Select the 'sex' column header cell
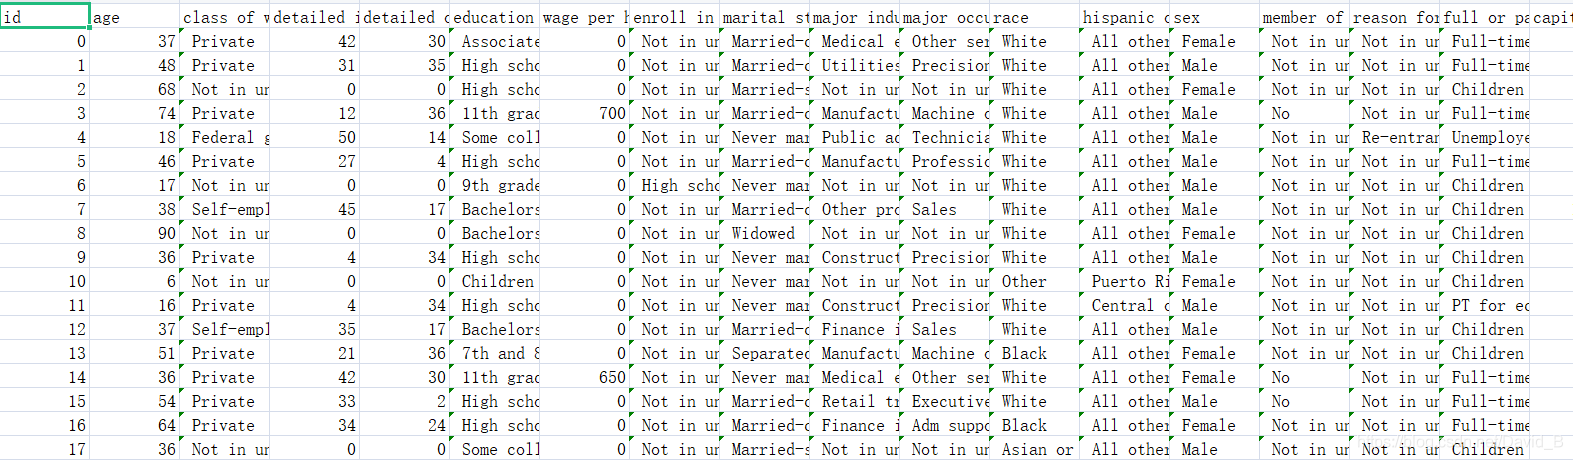The image size is (1573, 460). click(1215, 17)
